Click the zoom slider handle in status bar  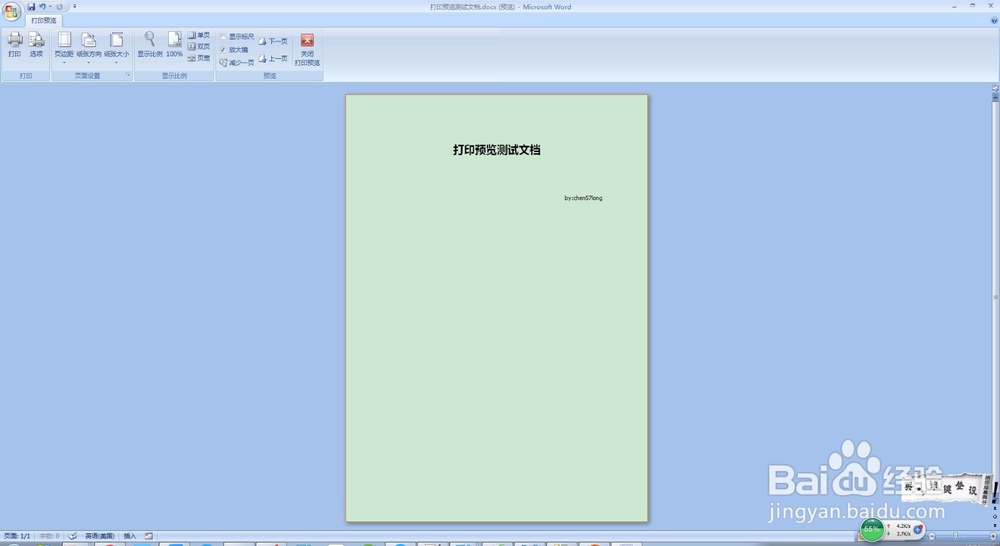[955, 536]
